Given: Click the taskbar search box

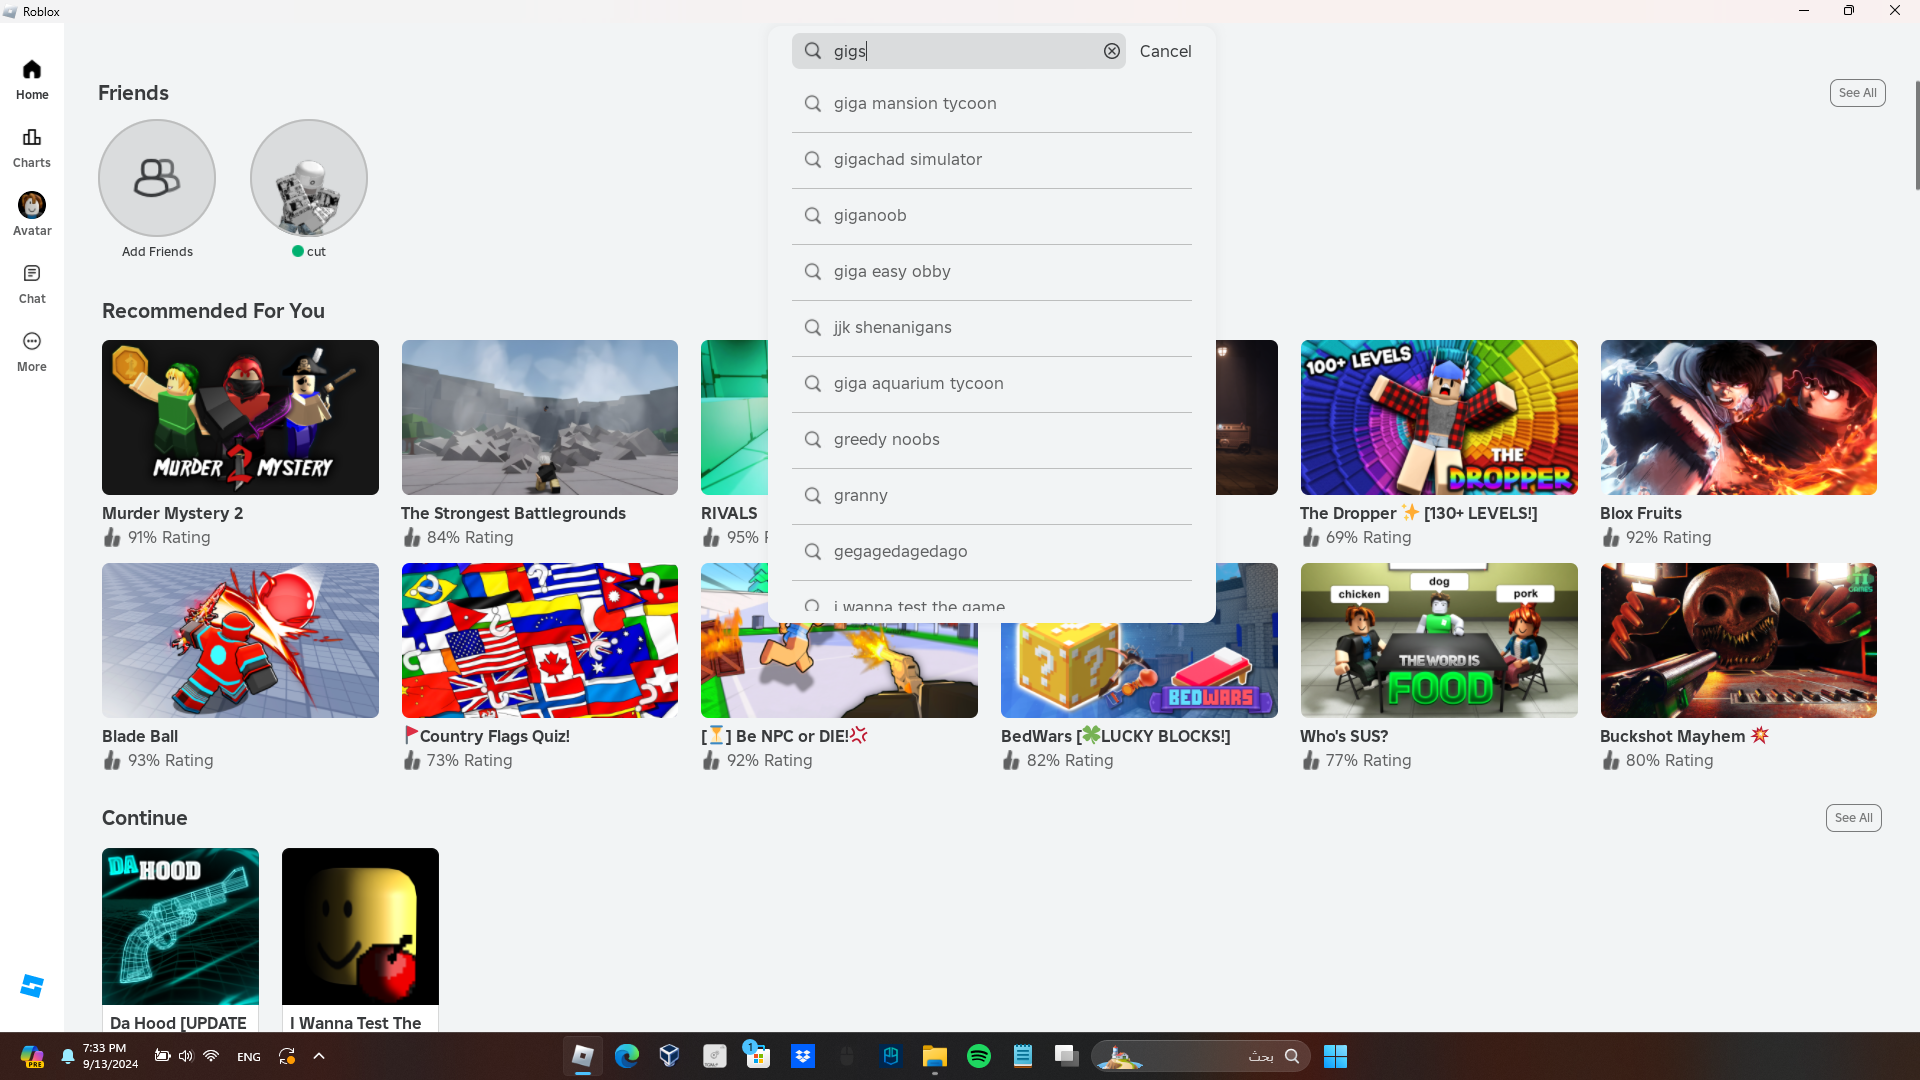Looking at the screenshot, I should [1200, 1056].
